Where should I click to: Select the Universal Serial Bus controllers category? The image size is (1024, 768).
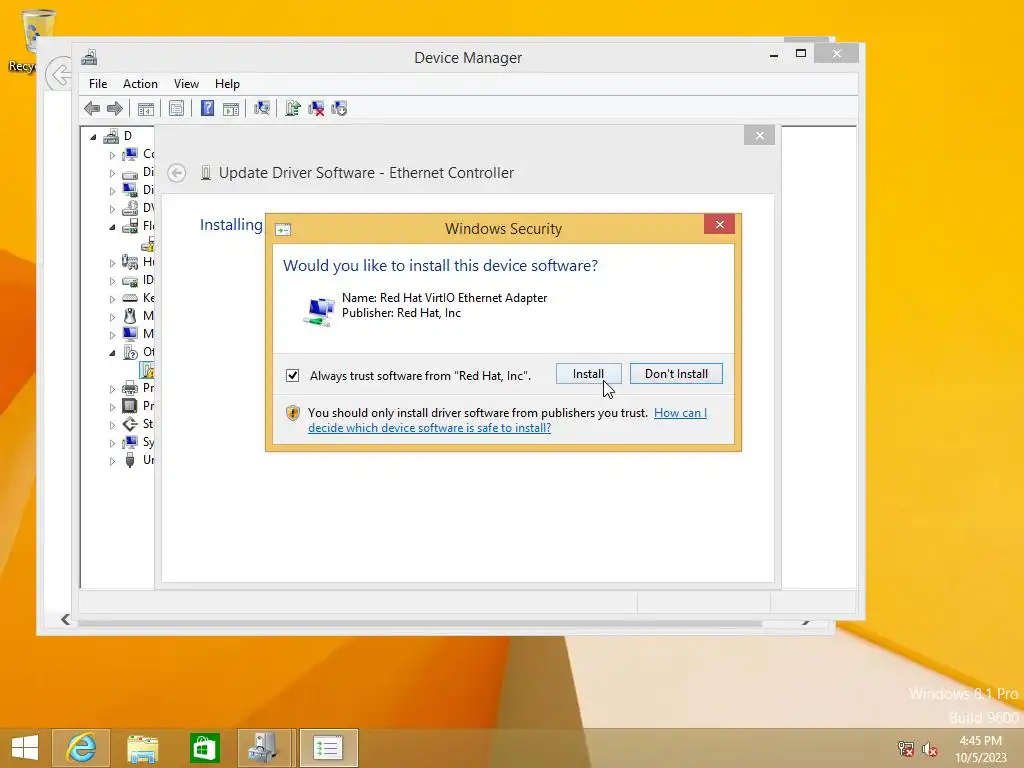(x=138, y=460)
